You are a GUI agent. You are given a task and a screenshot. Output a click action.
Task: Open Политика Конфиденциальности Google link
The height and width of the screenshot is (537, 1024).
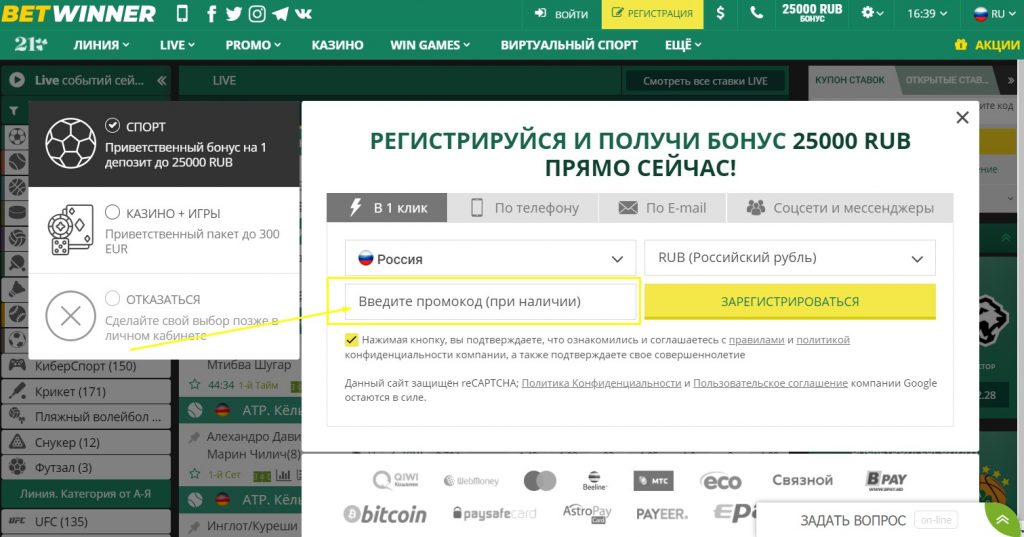point(601,383)
